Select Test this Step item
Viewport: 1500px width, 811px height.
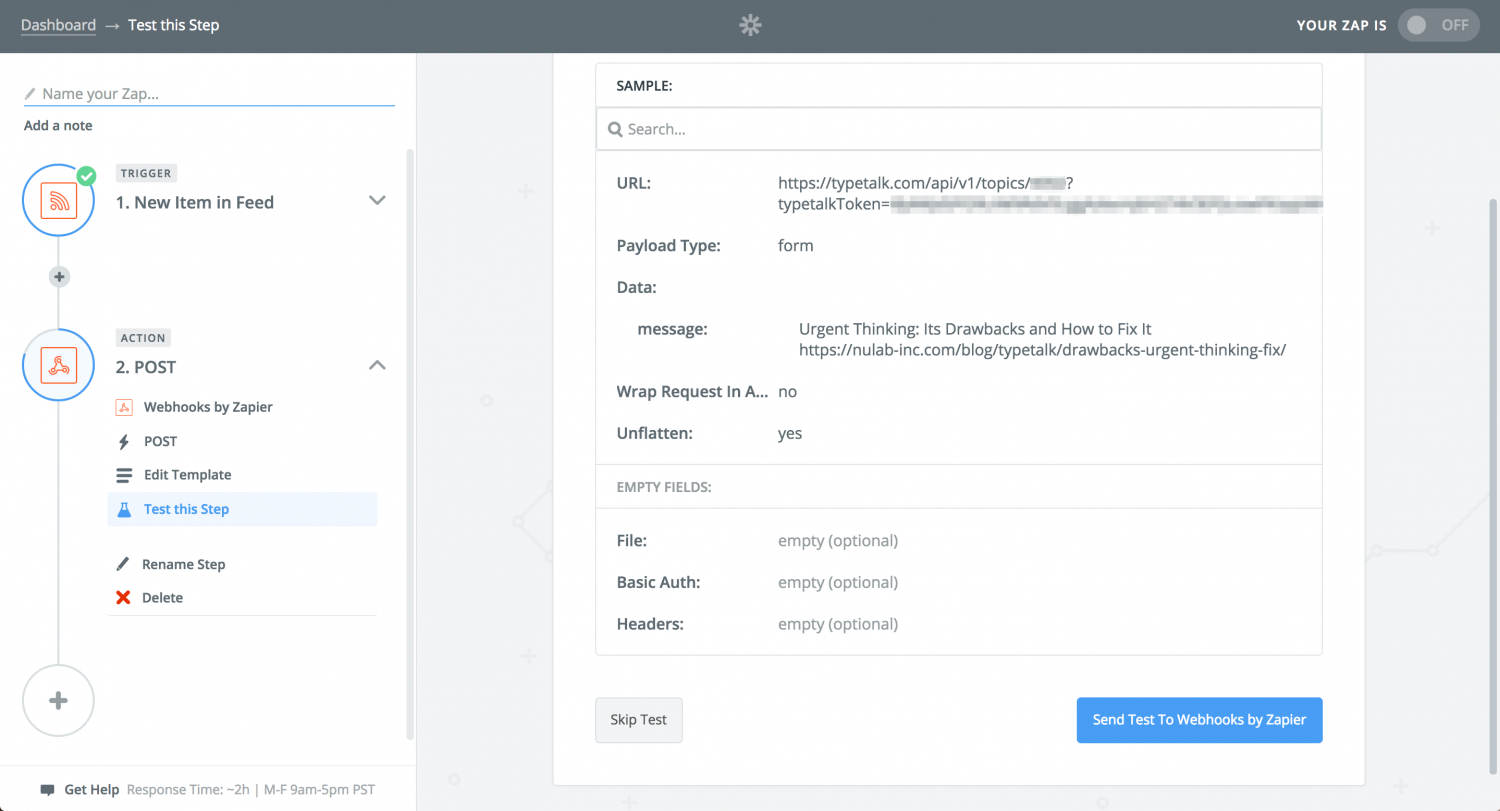coord(242,509)
